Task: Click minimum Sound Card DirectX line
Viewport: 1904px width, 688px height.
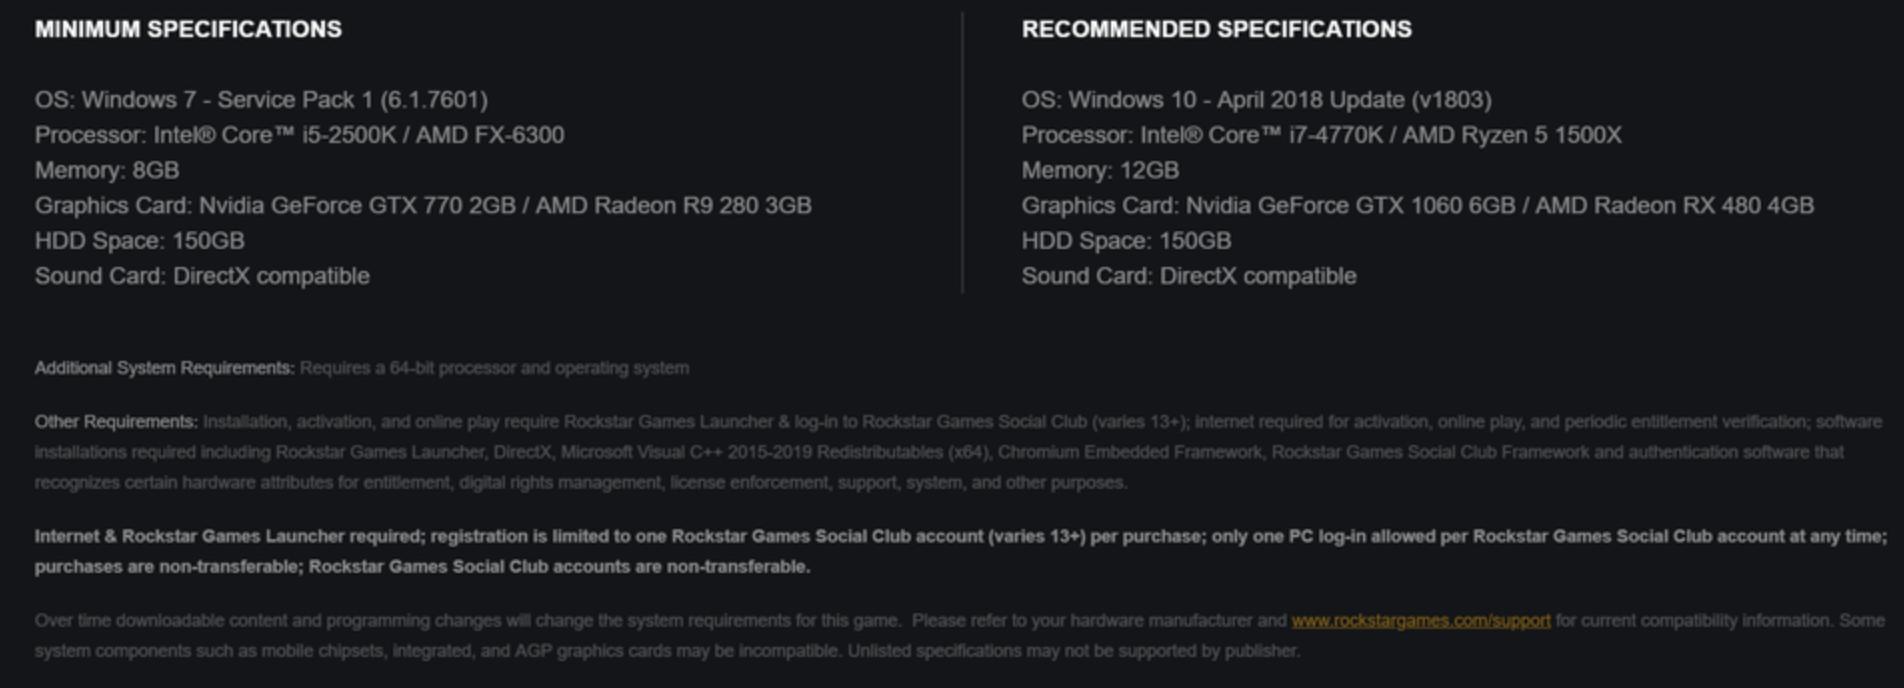Action: pyautogui.click(x=202, y=276)
